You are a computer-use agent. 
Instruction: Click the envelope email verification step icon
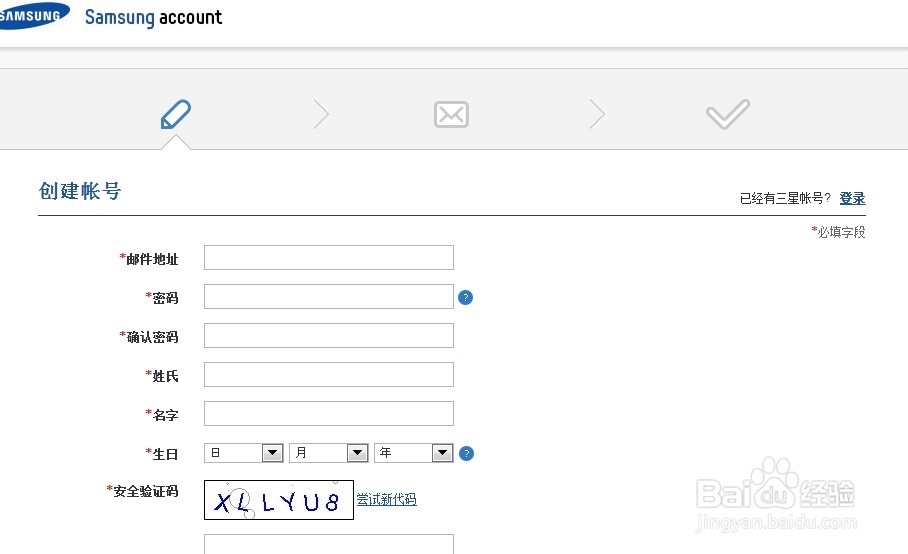point(451,114)
